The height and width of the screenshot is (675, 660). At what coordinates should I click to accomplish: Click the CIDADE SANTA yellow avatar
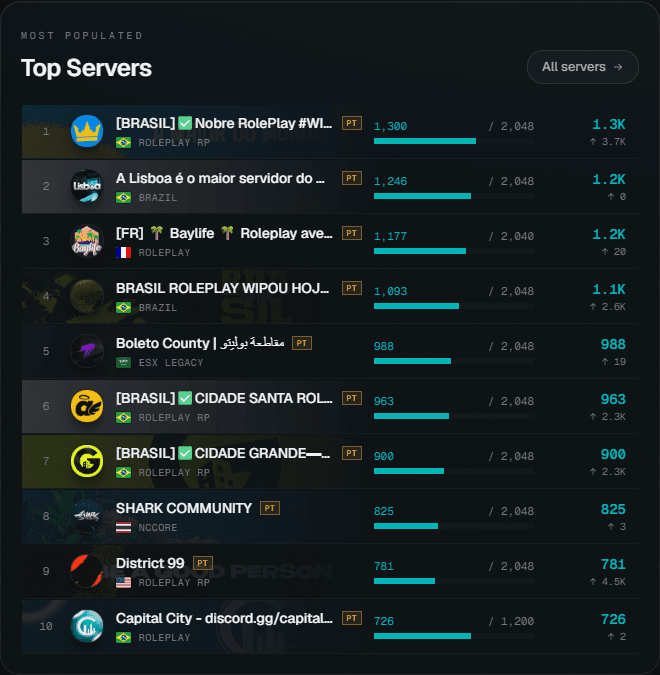coord(87,406)
